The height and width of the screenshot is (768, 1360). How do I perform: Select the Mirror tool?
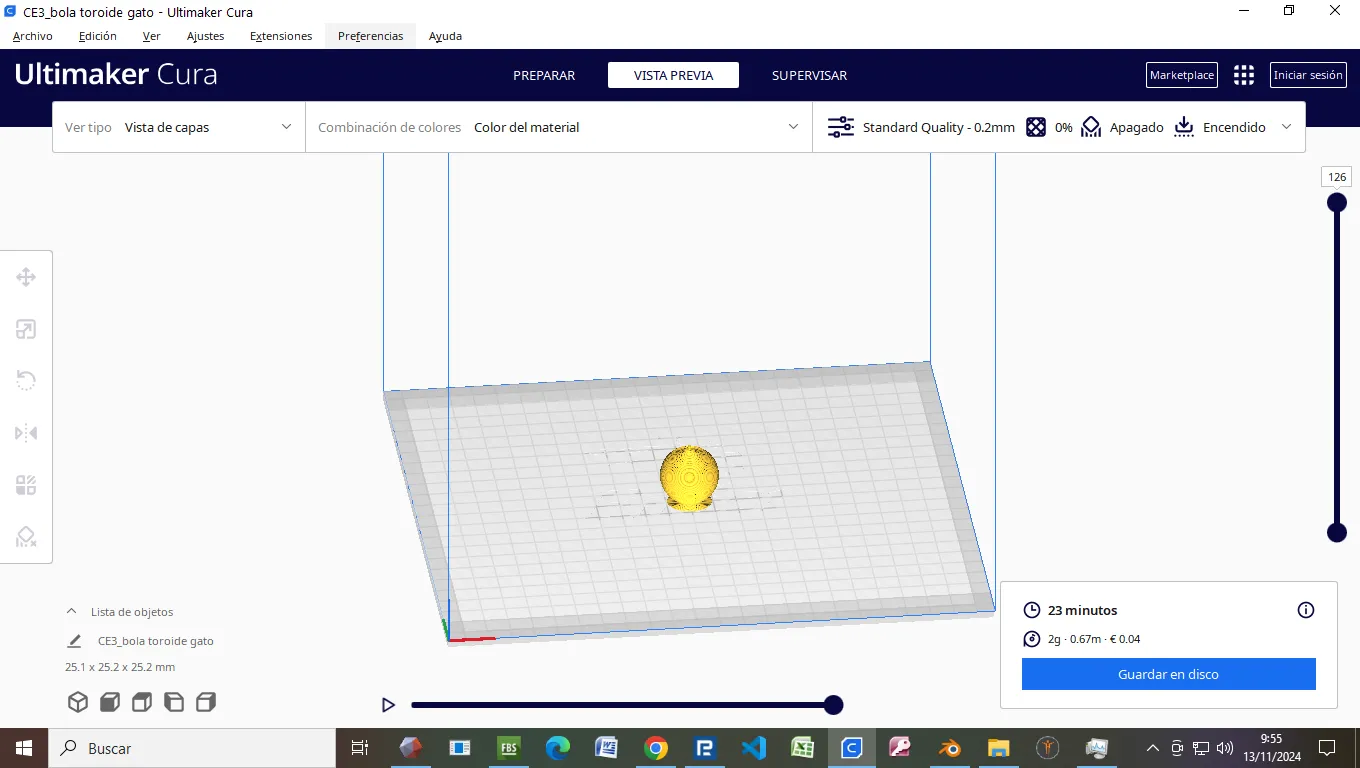pyautogui.click(x=26, y=433)
